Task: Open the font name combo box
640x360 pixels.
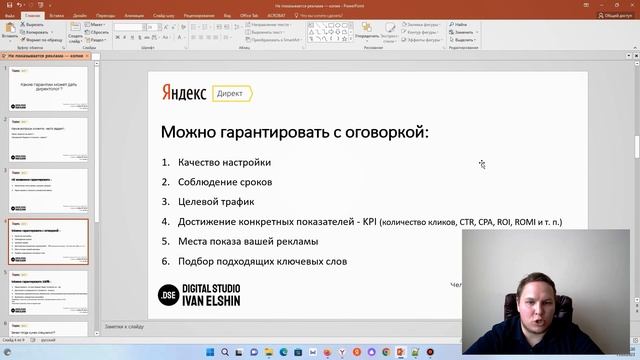Action: click(130, 27)
